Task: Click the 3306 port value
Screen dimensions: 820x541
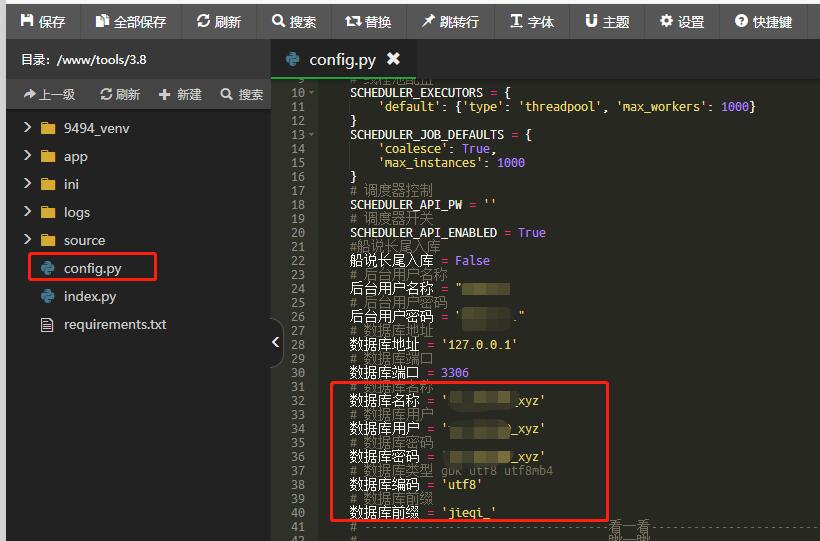Action: click(454, 373)
